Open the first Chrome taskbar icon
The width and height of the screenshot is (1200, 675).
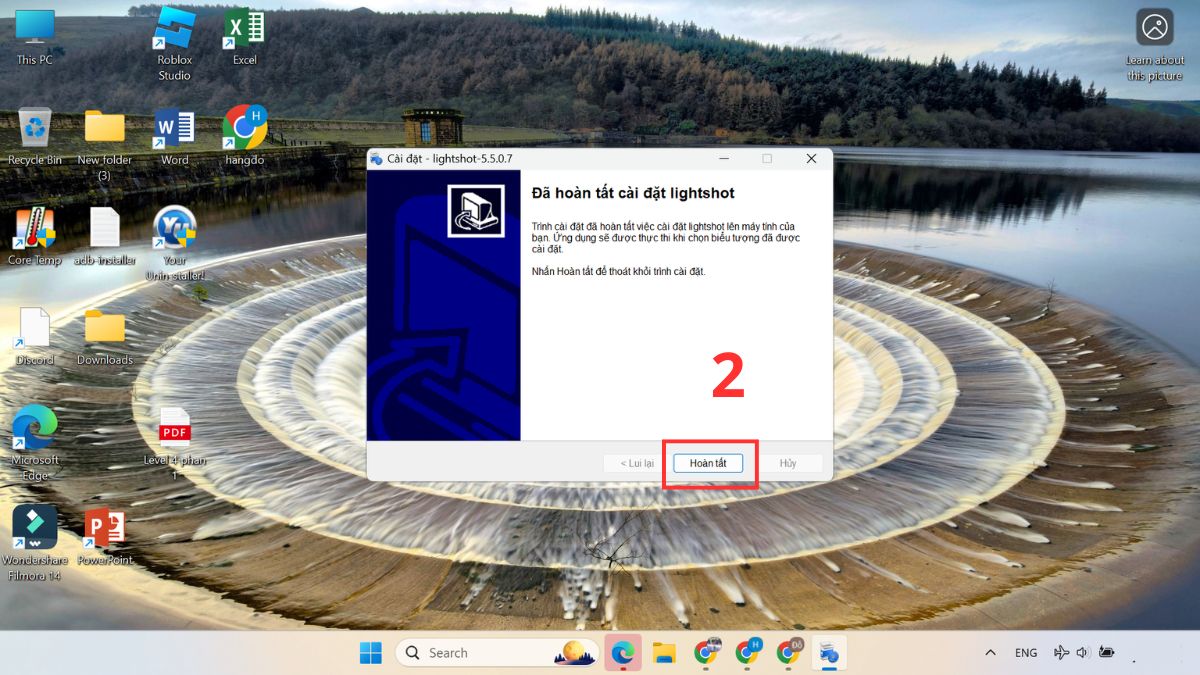[706, 653]
